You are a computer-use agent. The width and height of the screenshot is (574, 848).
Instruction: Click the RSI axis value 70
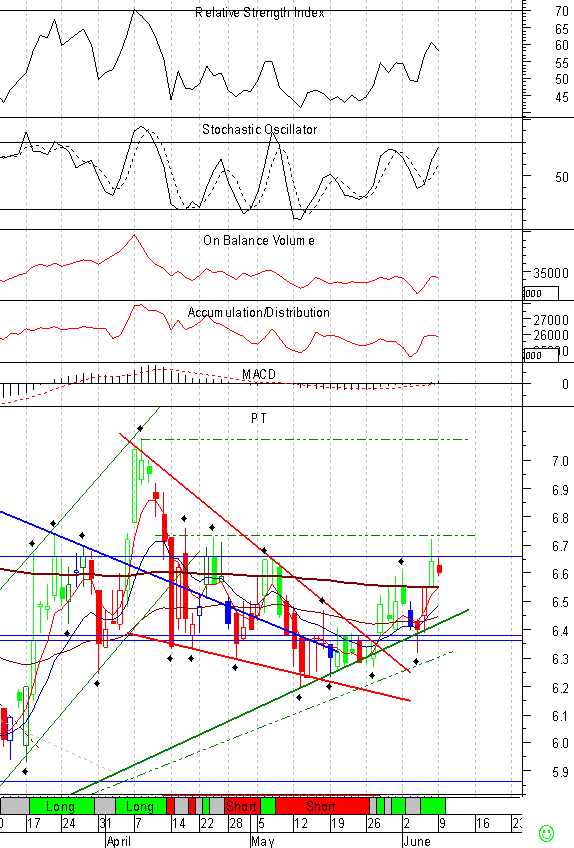(562, 11)
